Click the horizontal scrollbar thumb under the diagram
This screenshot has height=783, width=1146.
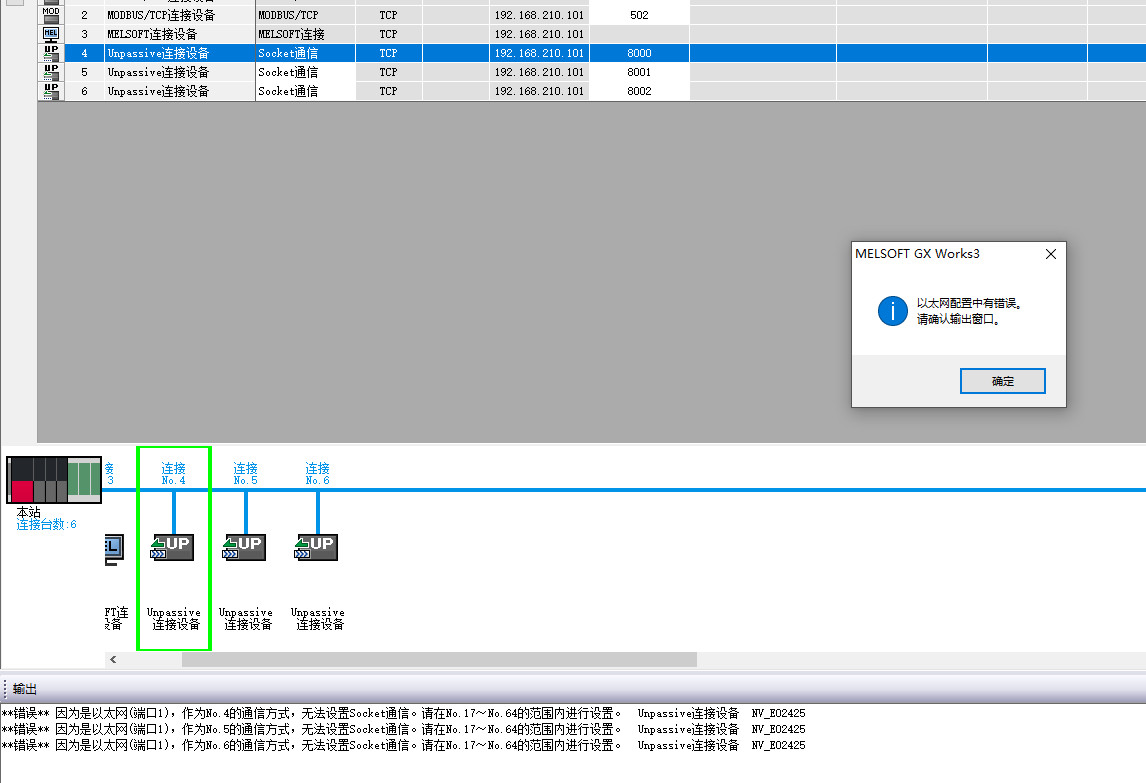(x=438, y=660)
